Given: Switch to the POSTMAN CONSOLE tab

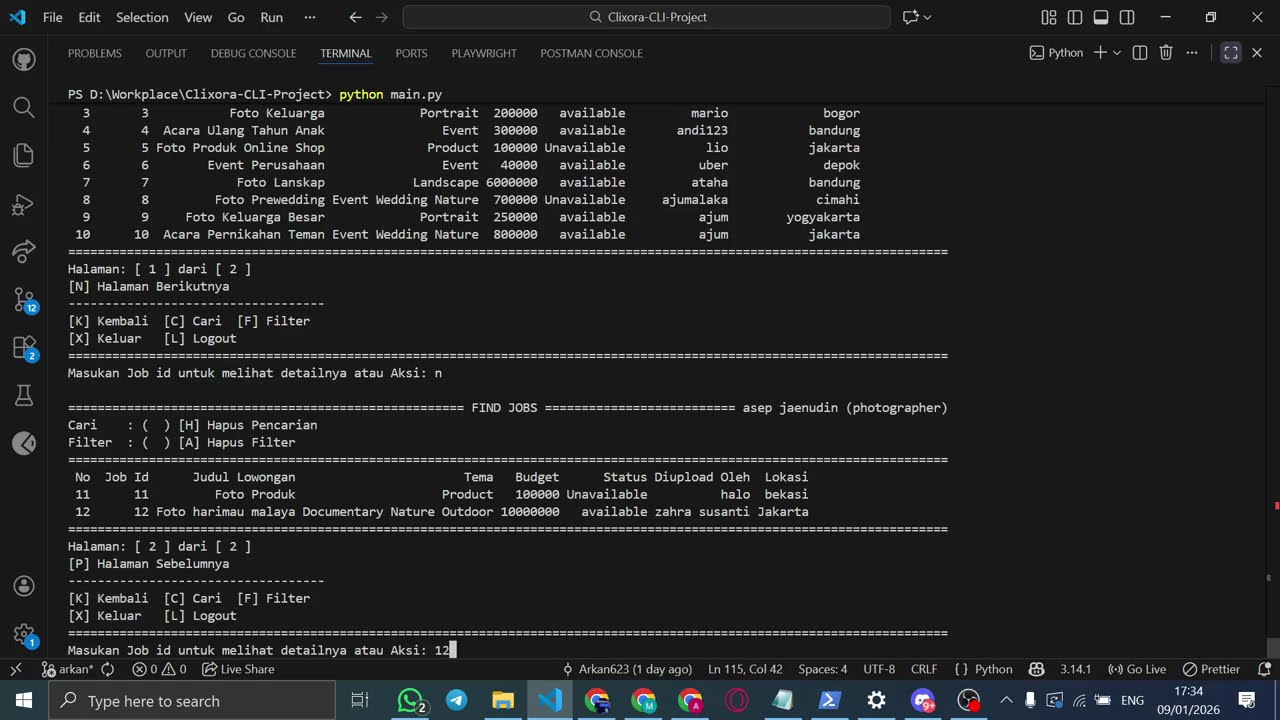Looking at the screenshot, I should click(x=591, y=53).
